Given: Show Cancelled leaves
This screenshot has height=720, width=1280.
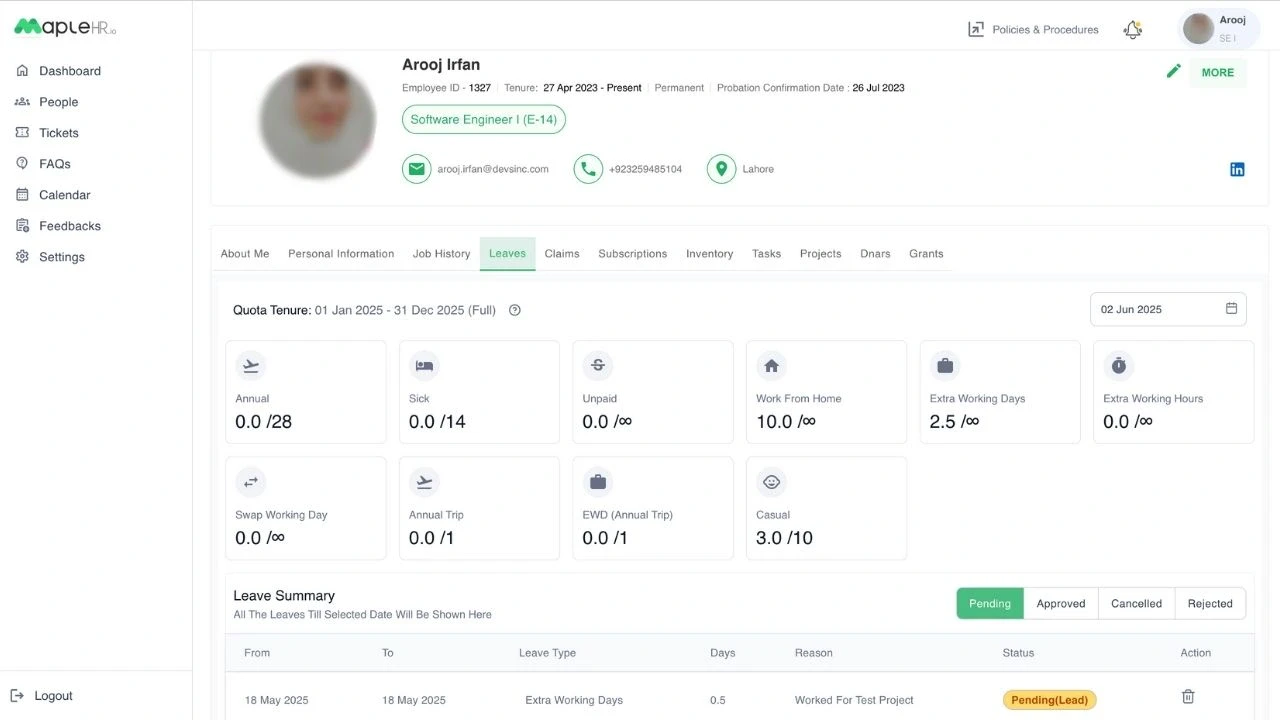Looking at the screenshot, I should pos(1136,603).
